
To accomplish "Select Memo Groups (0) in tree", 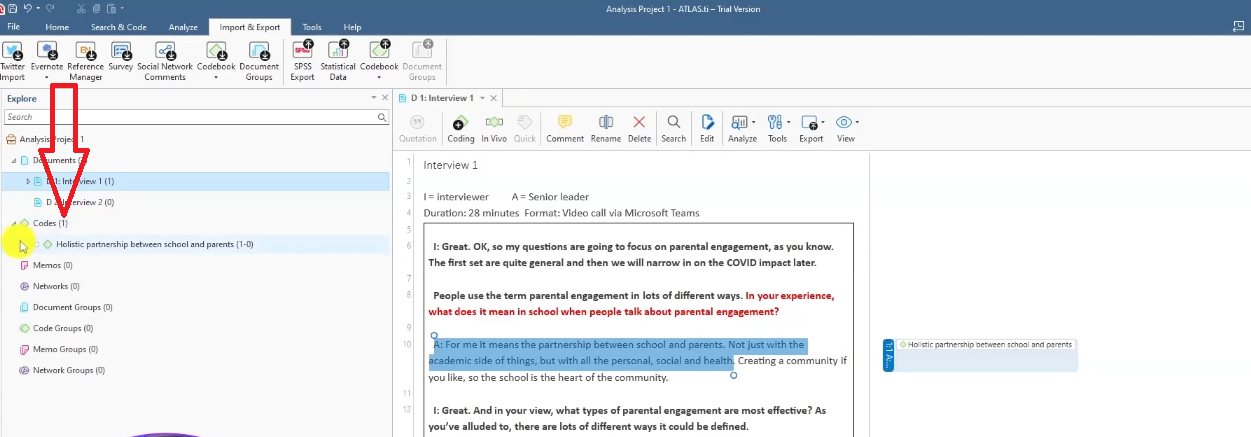I will coord(58,349).
